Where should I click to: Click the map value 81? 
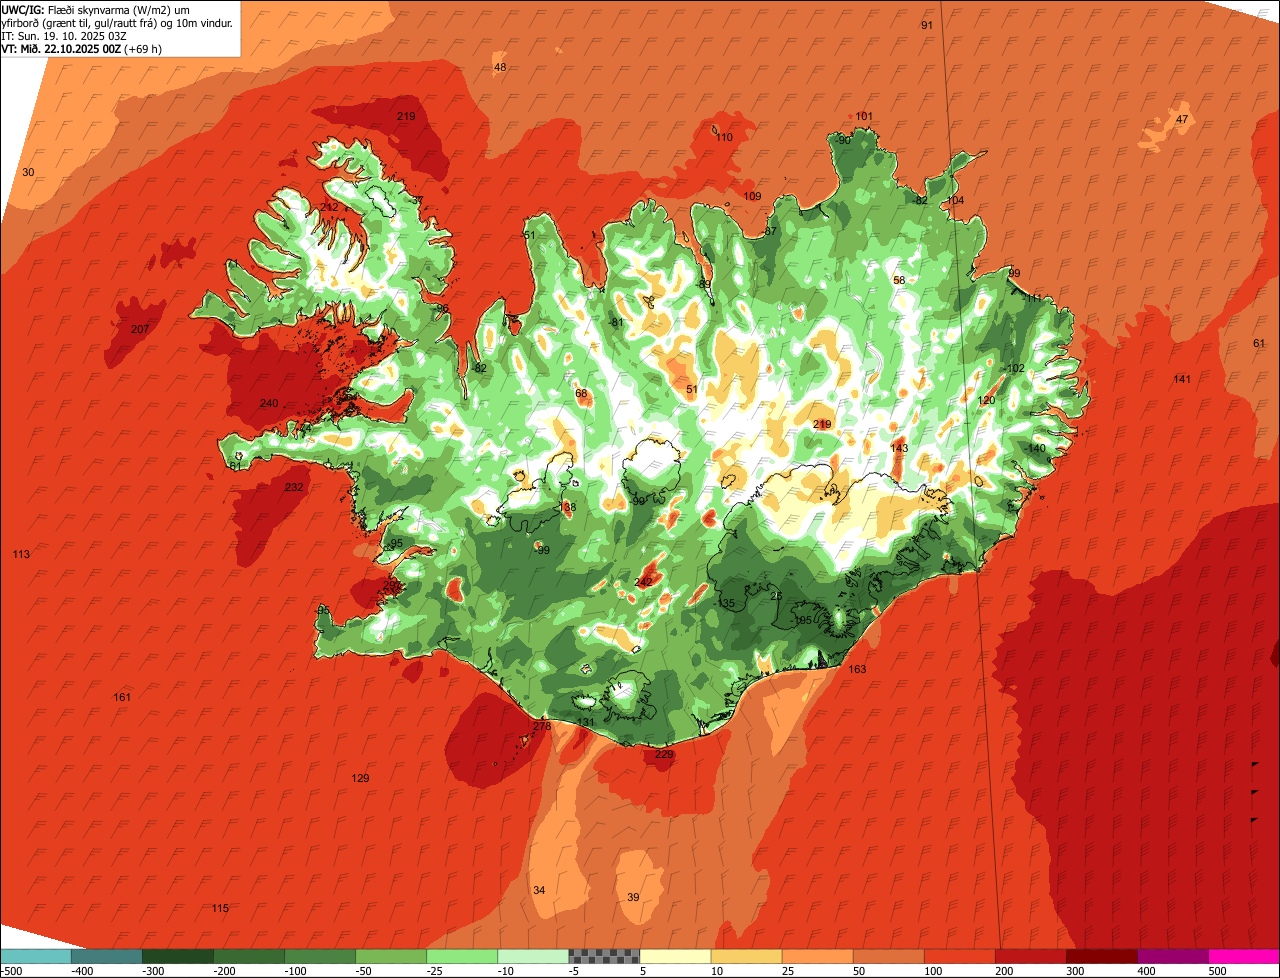click(617, 322)
